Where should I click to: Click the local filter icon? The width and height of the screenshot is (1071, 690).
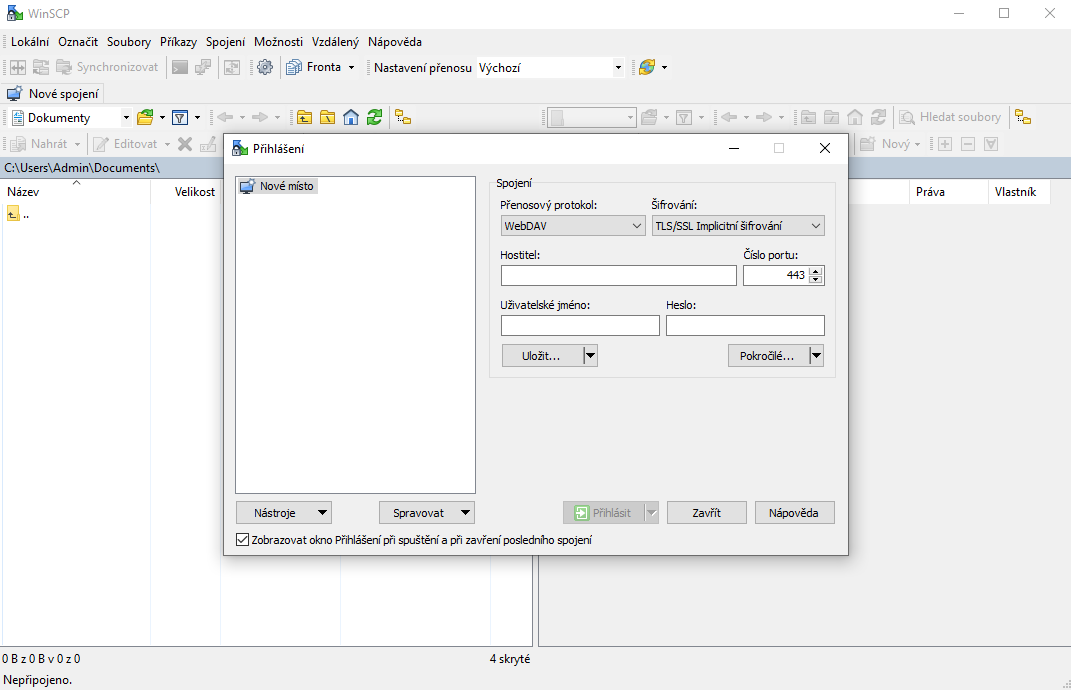180,118
